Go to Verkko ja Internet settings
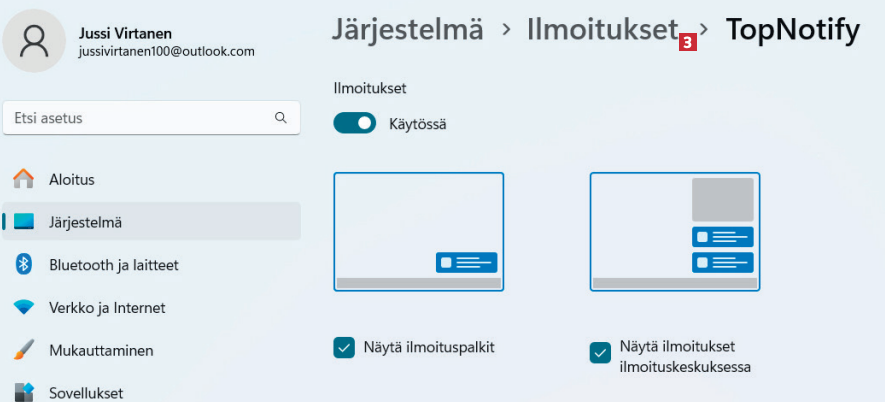Image resolution: width=885 pixels, height=402 pixels. [107, 308]
